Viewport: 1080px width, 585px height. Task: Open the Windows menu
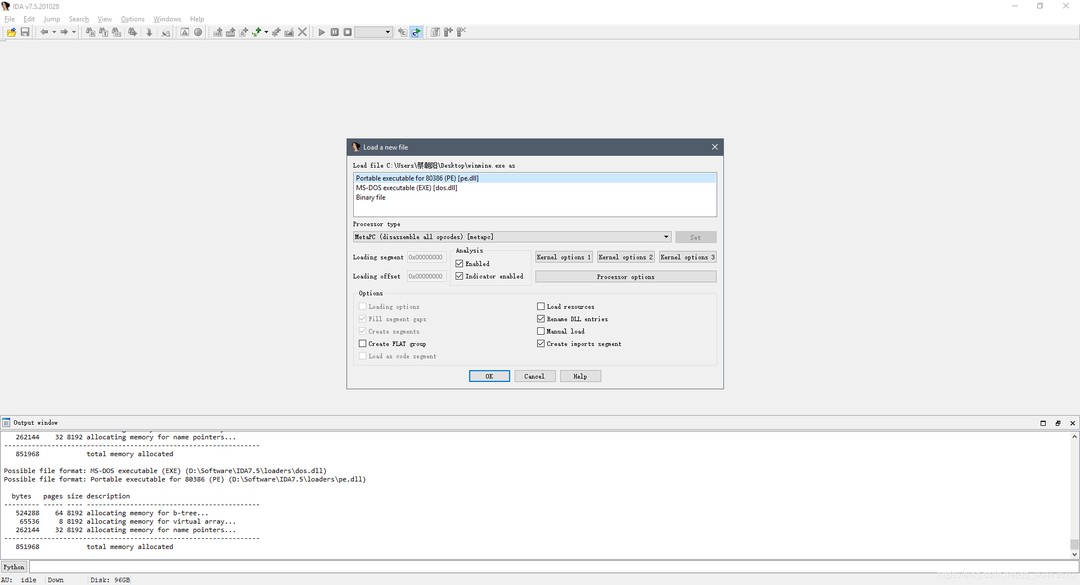coord(167,19)
